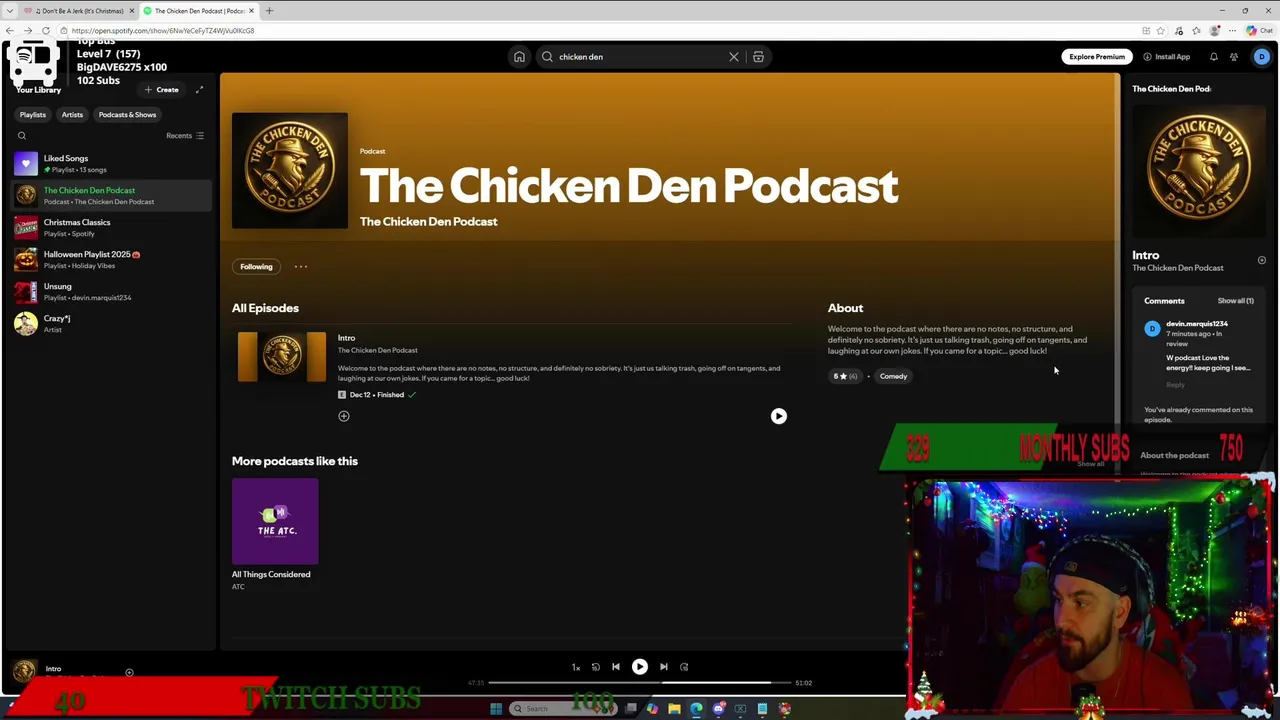Skip to next track
The height and width of the screenshot is (720, 1280).
pos(663,667)
